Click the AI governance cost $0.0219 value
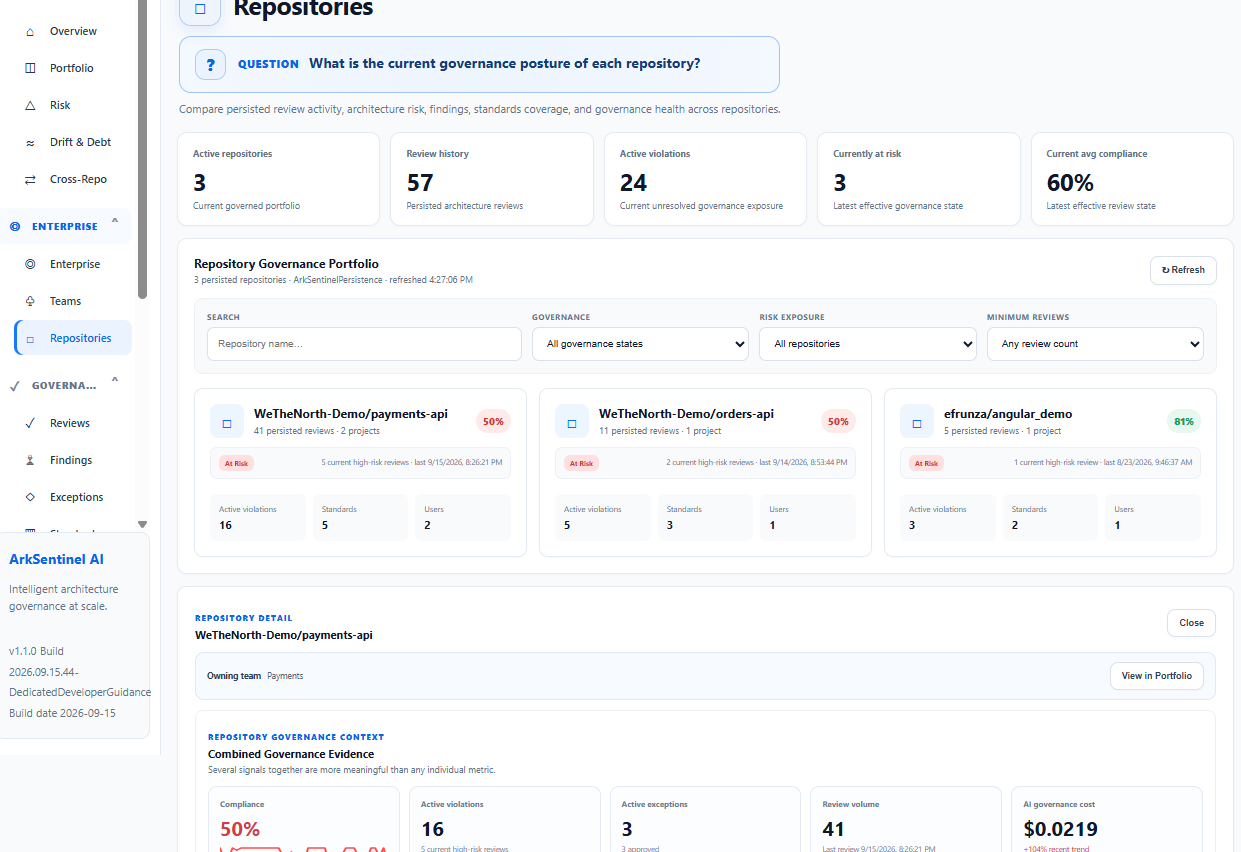This screenshot has height=852, width=1241. [1060, 829]
